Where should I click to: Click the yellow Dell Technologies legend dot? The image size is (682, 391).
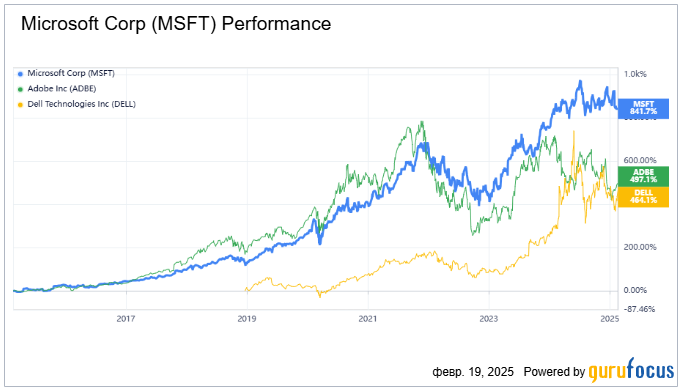tap(20, 105)
